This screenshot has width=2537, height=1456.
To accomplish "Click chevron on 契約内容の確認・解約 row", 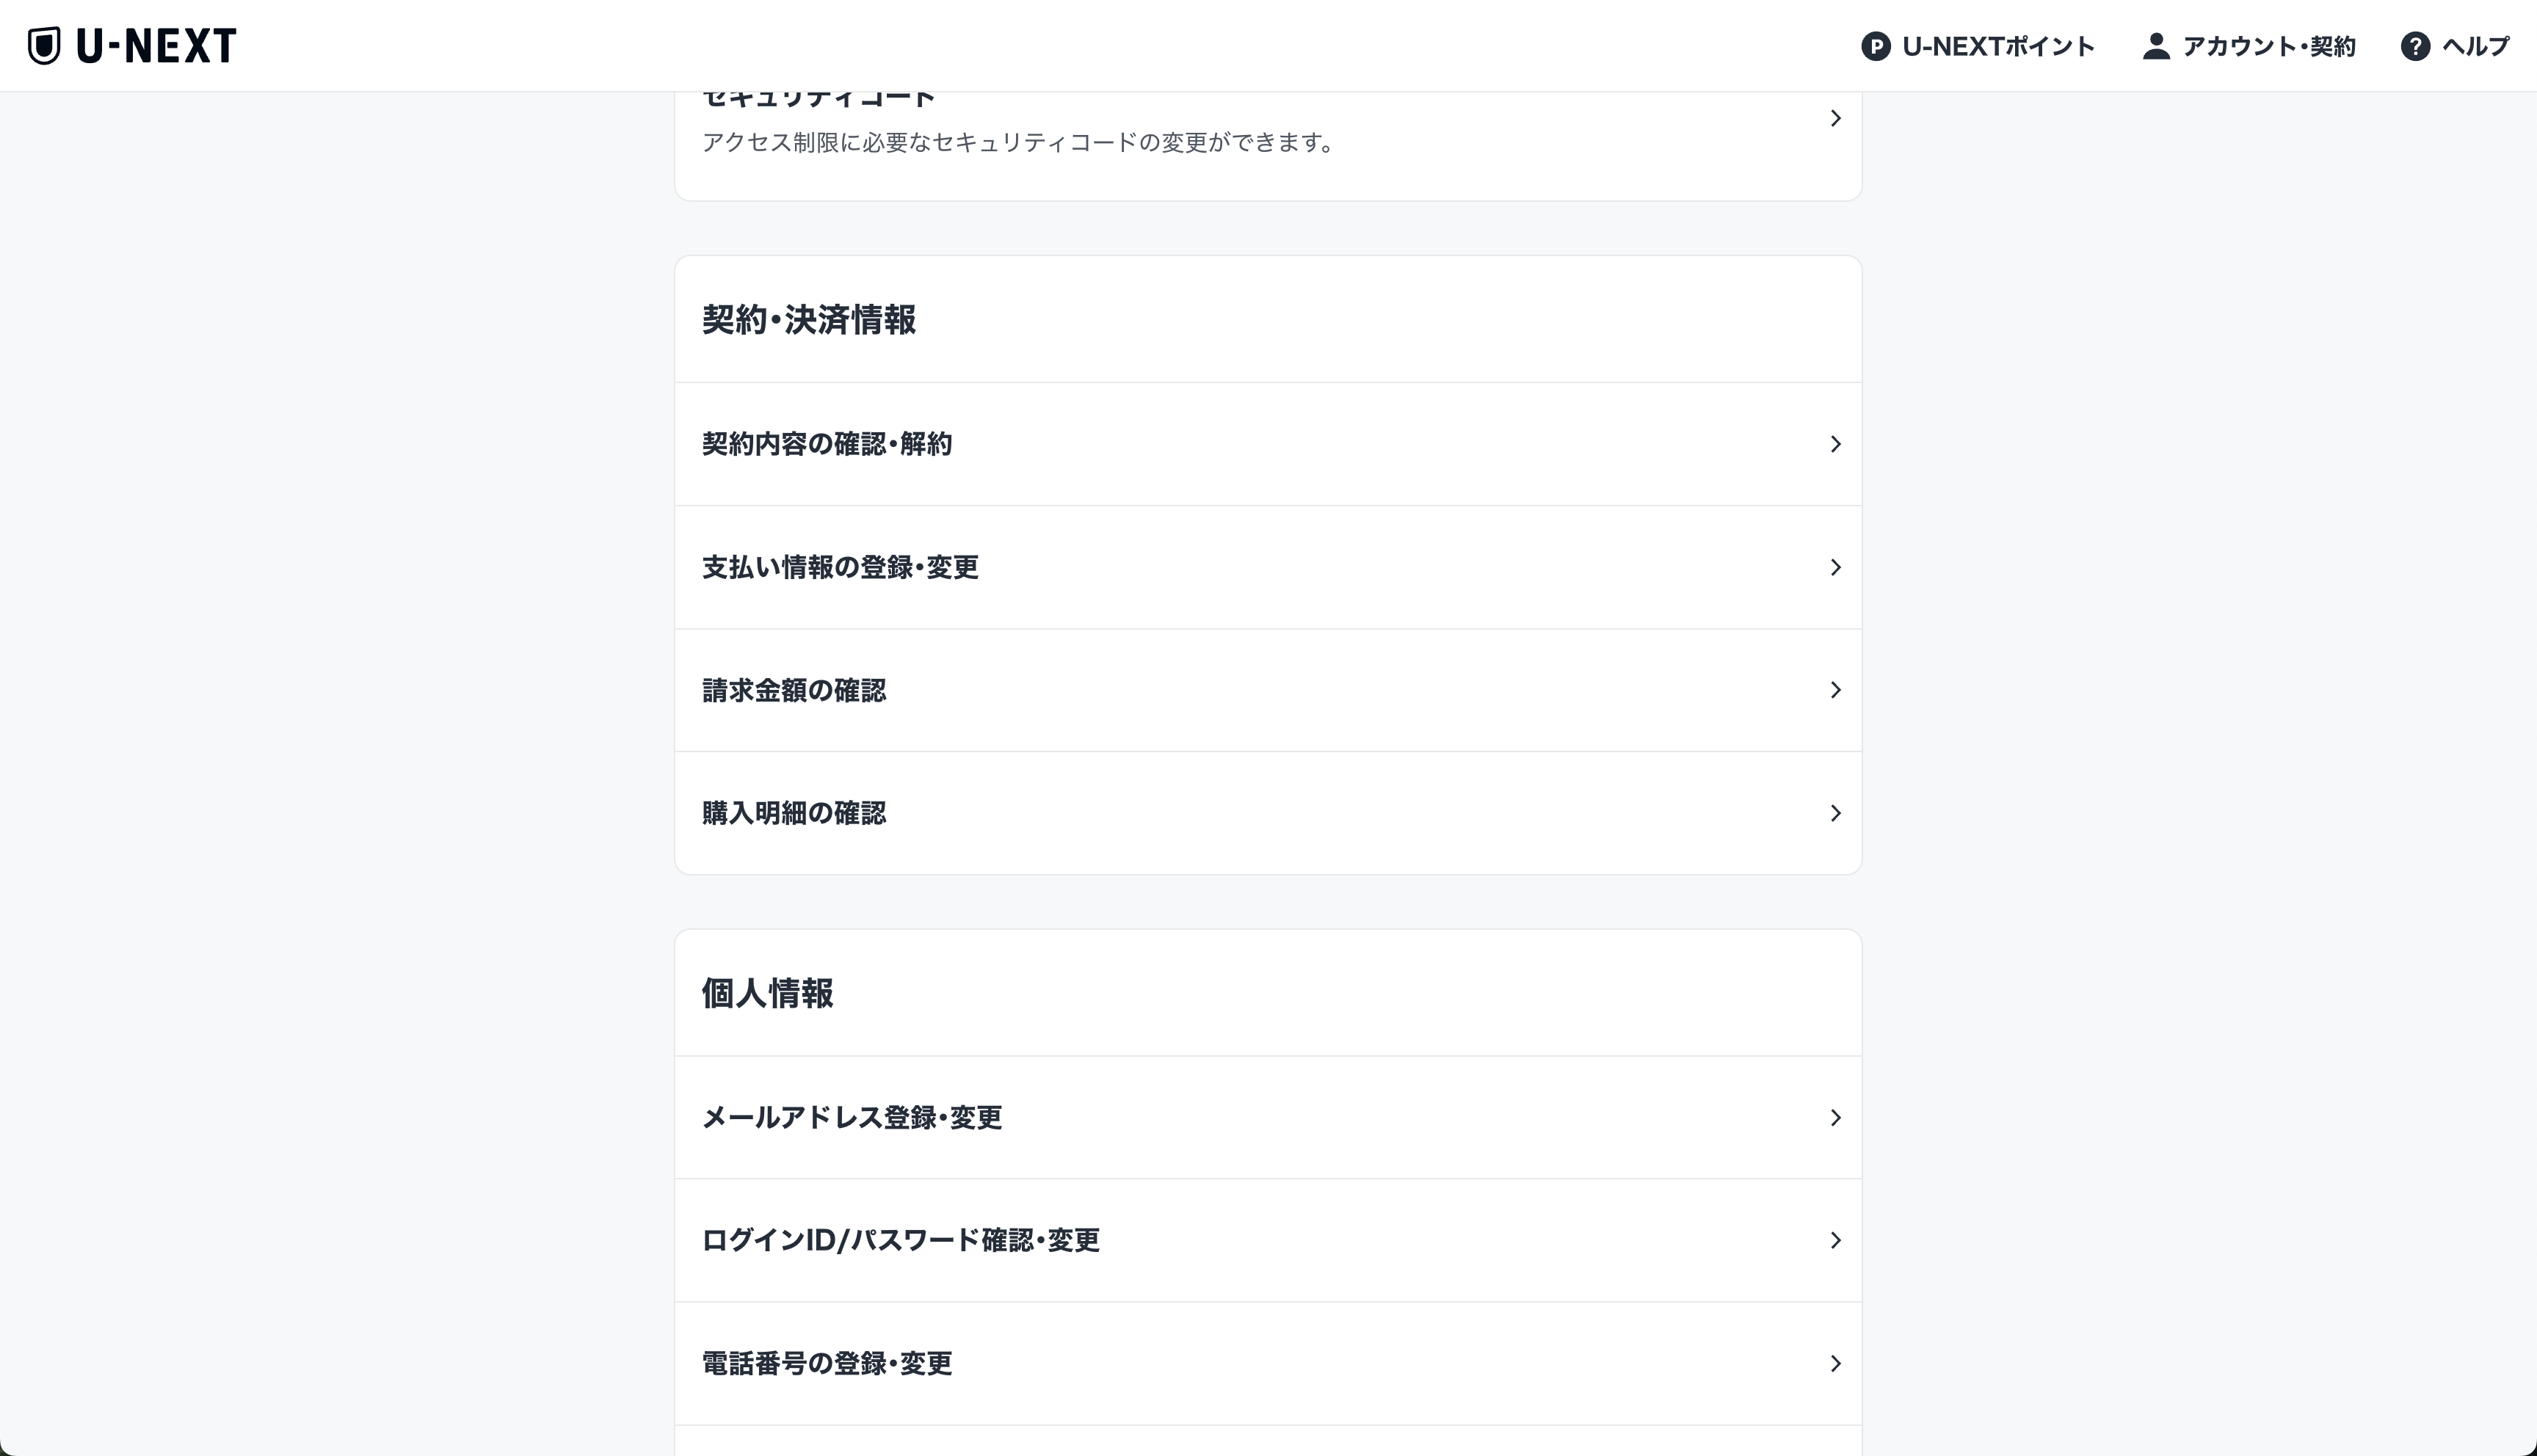I will point(1835,444).
